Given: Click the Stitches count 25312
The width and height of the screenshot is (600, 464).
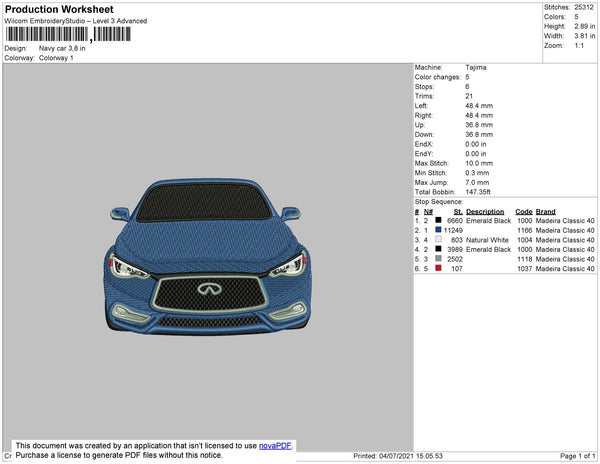Looking at the screenshot, I should pos(584,6).
